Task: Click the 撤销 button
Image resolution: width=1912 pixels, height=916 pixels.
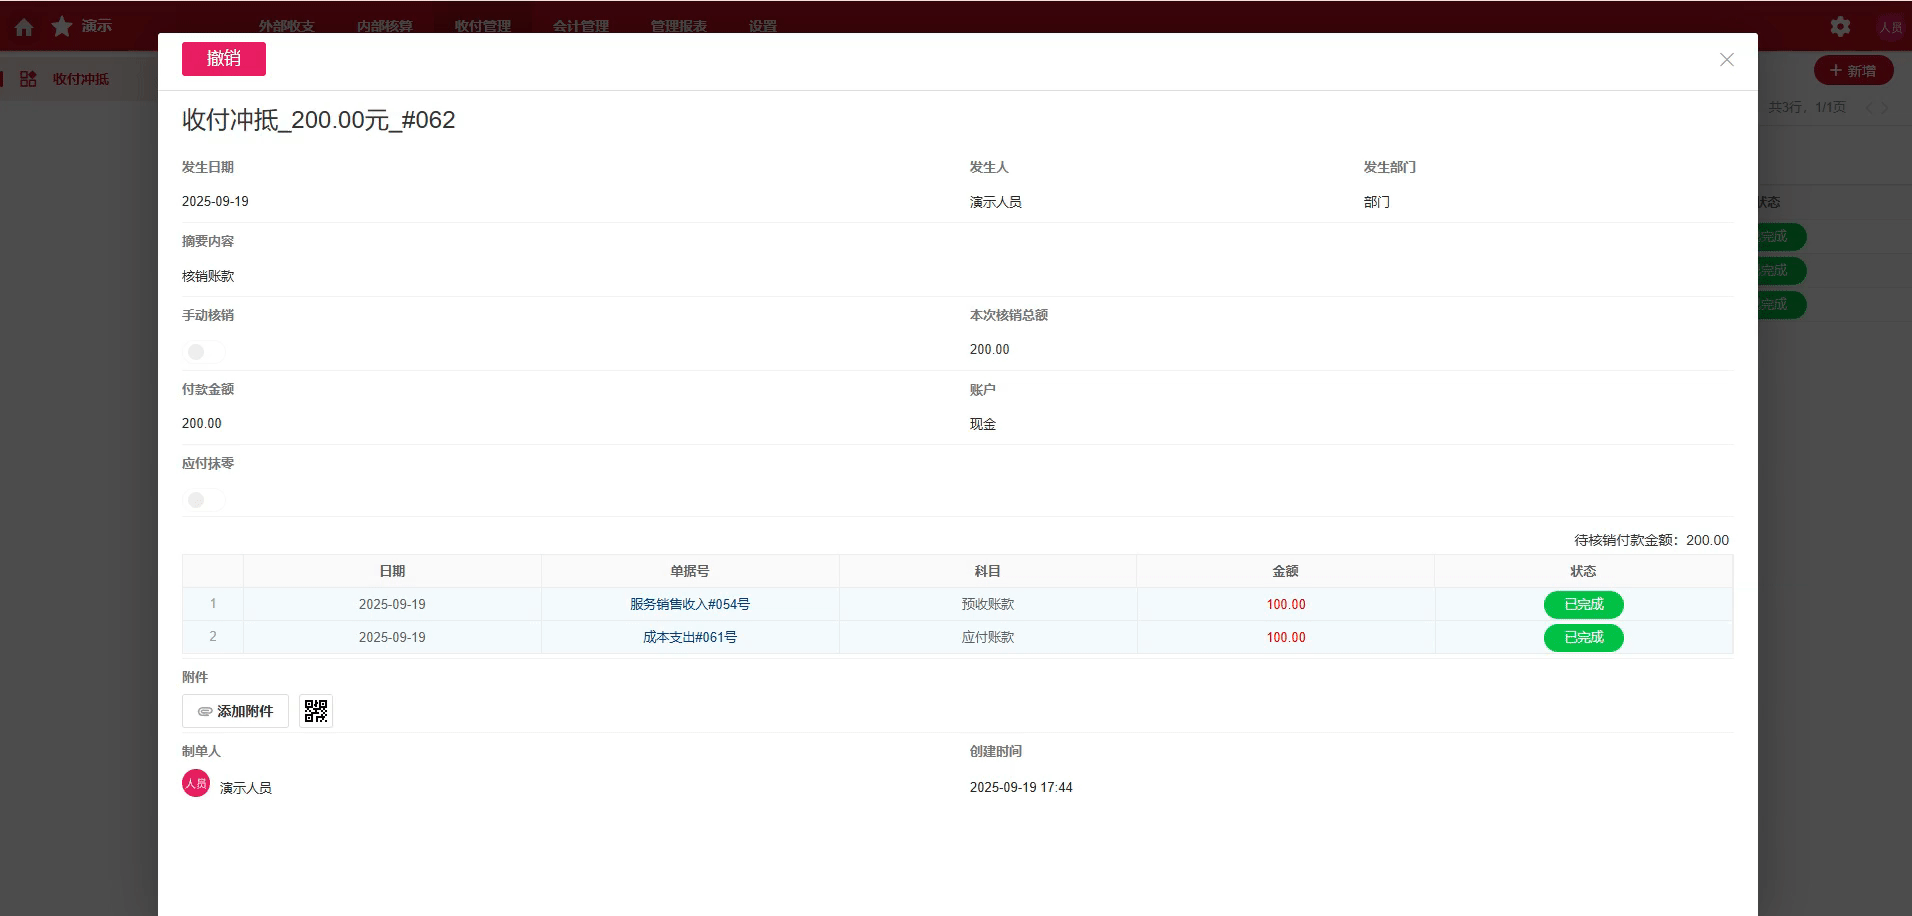Action: coord(223,59)
